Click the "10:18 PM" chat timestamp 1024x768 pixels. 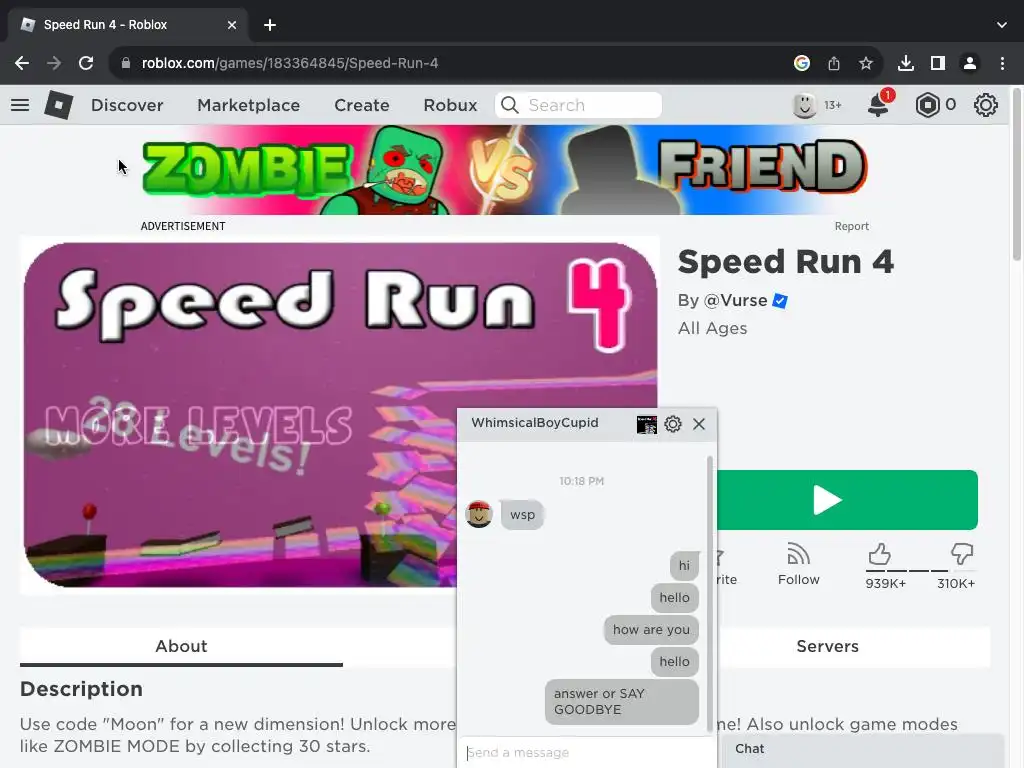(x=581, y=481)
